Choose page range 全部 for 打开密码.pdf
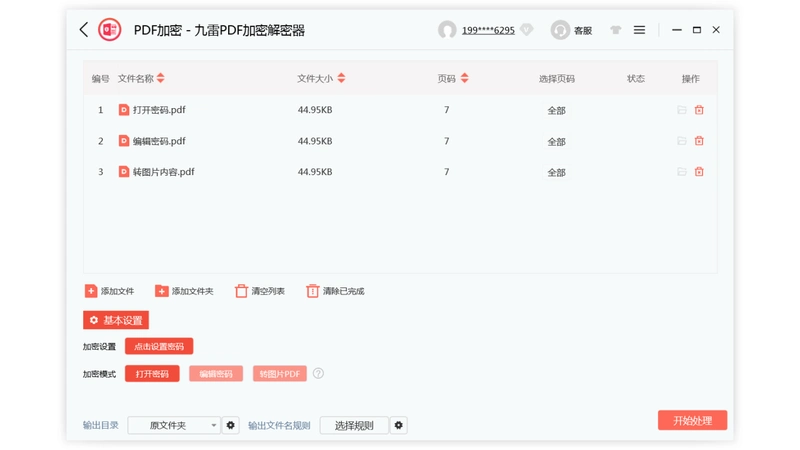 pyautogui.click(x=556, y=110)
